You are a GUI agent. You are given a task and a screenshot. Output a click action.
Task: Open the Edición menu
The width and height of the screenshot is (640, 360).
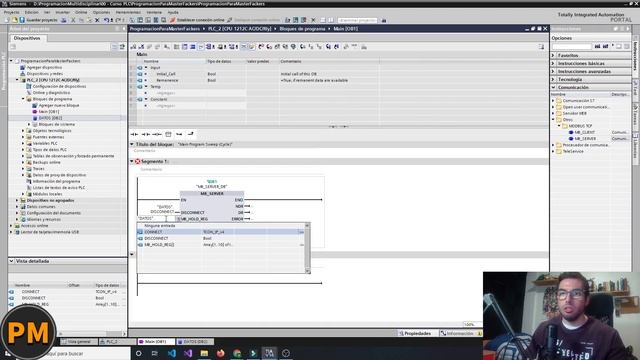click(31, 12)
